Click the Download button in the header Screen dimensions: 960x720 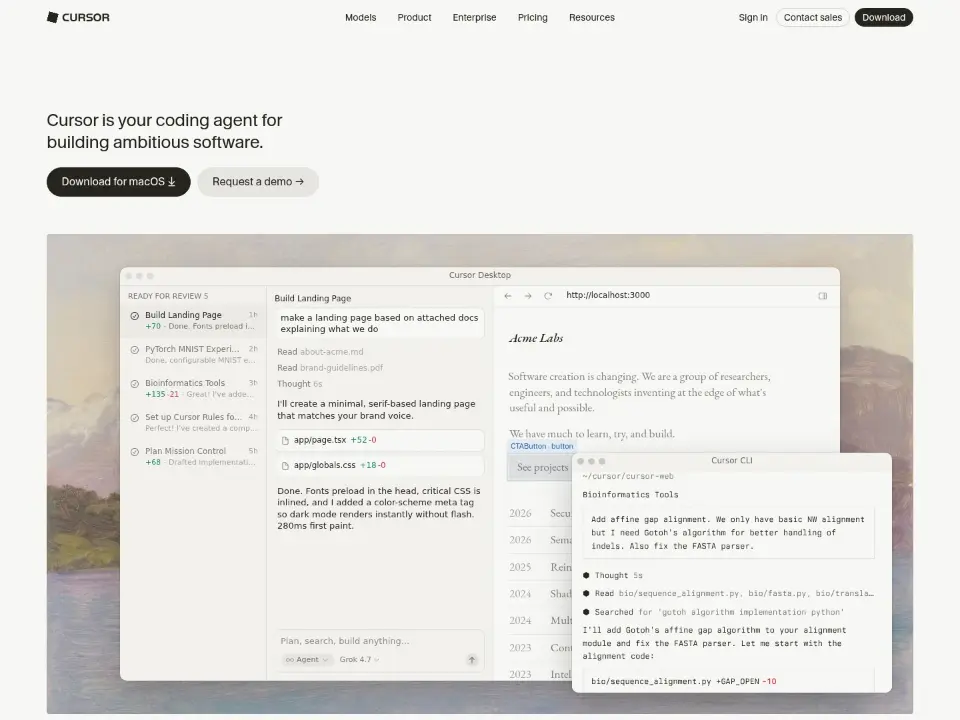pyautogui.click(x=884, y=18)
